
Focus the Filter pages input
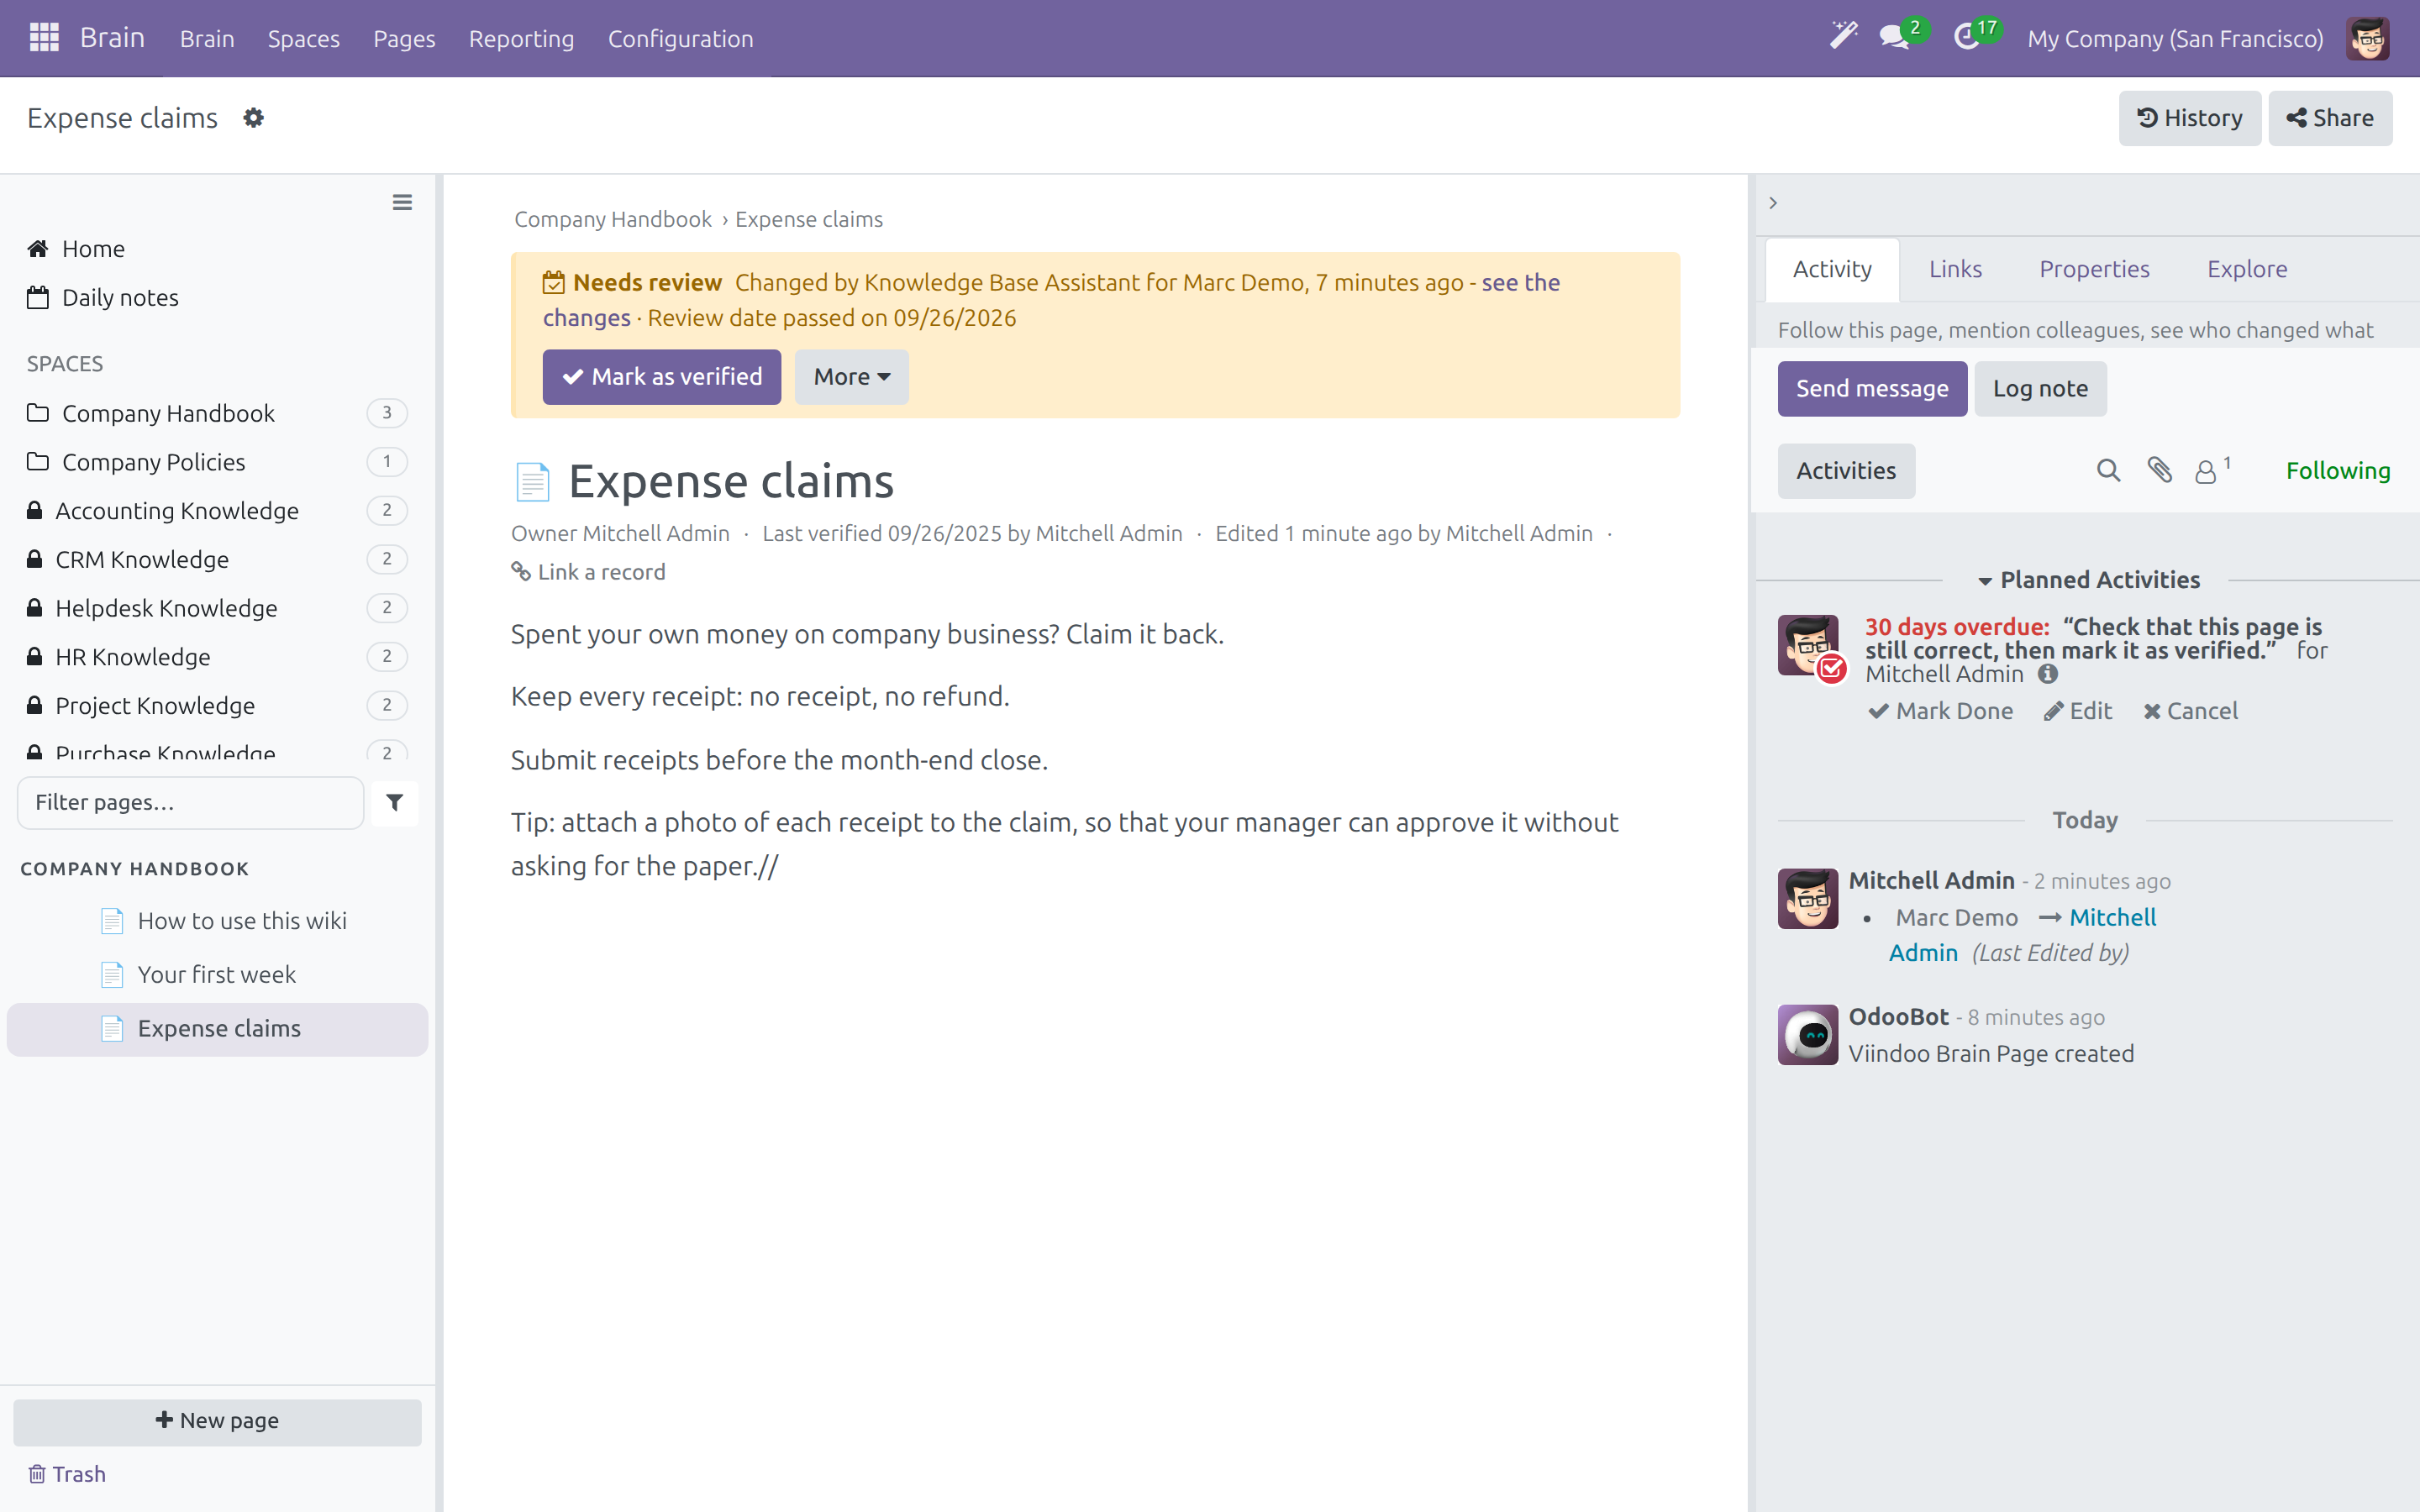(190, 802)
